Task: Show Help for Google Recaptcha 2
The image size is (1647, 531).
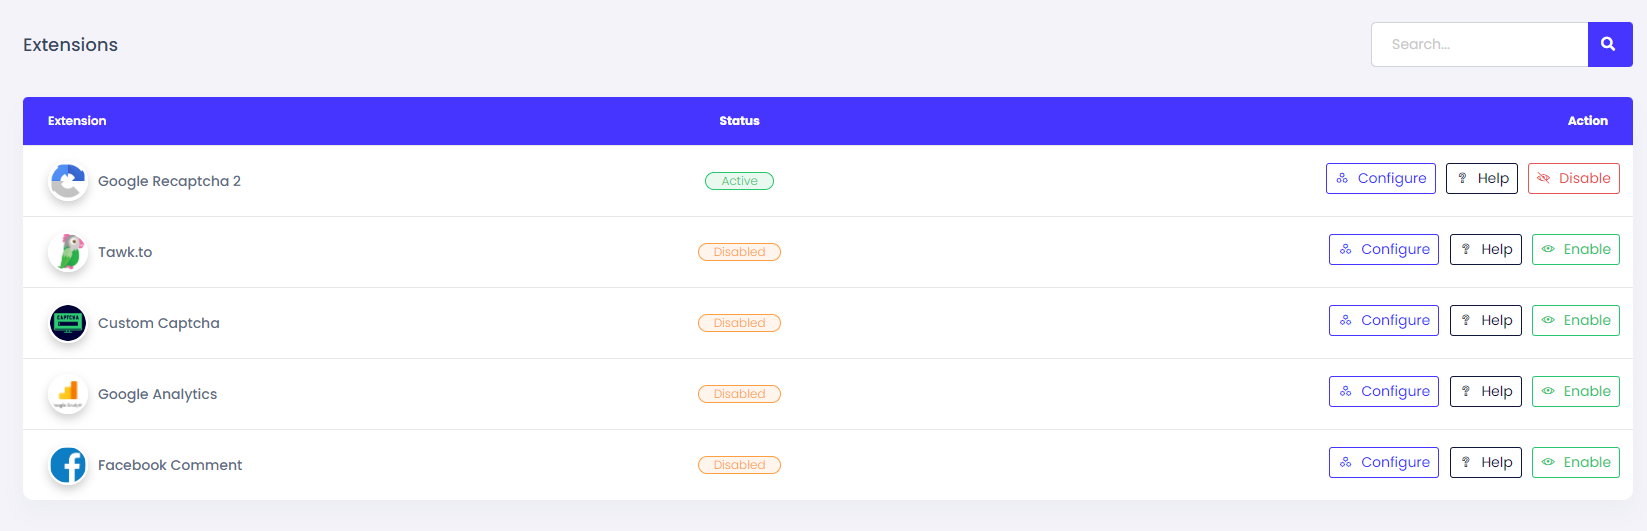Action: [1482, 179]
